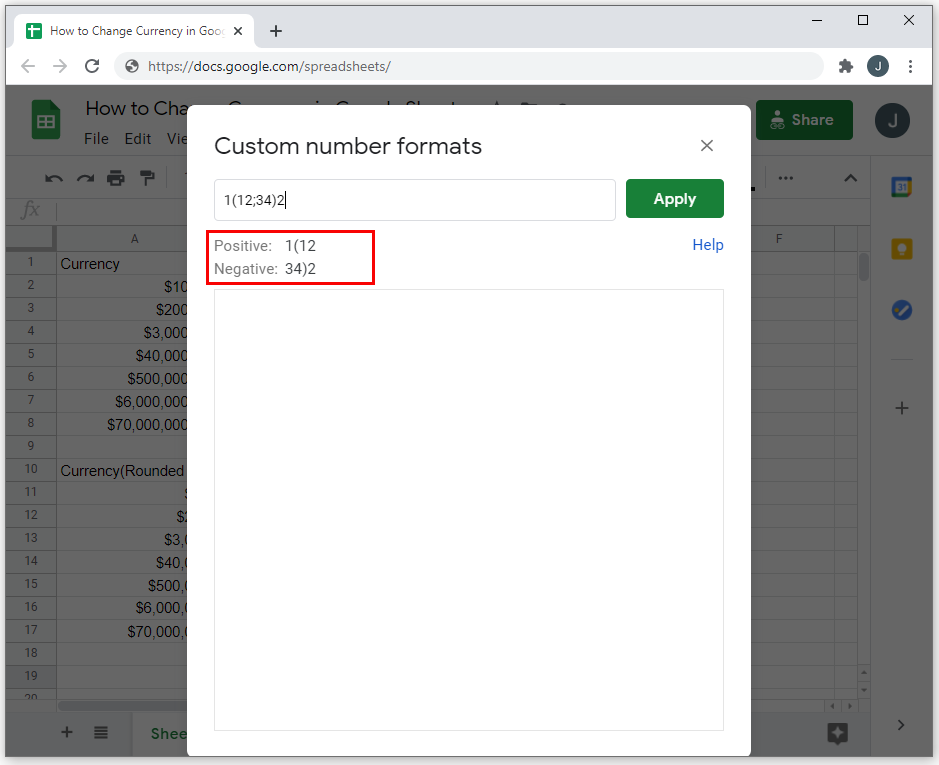The height and width of the screenshot is (765, 939).
Task: Collapse the toolbar with the chevron
Action: point(850,177)
